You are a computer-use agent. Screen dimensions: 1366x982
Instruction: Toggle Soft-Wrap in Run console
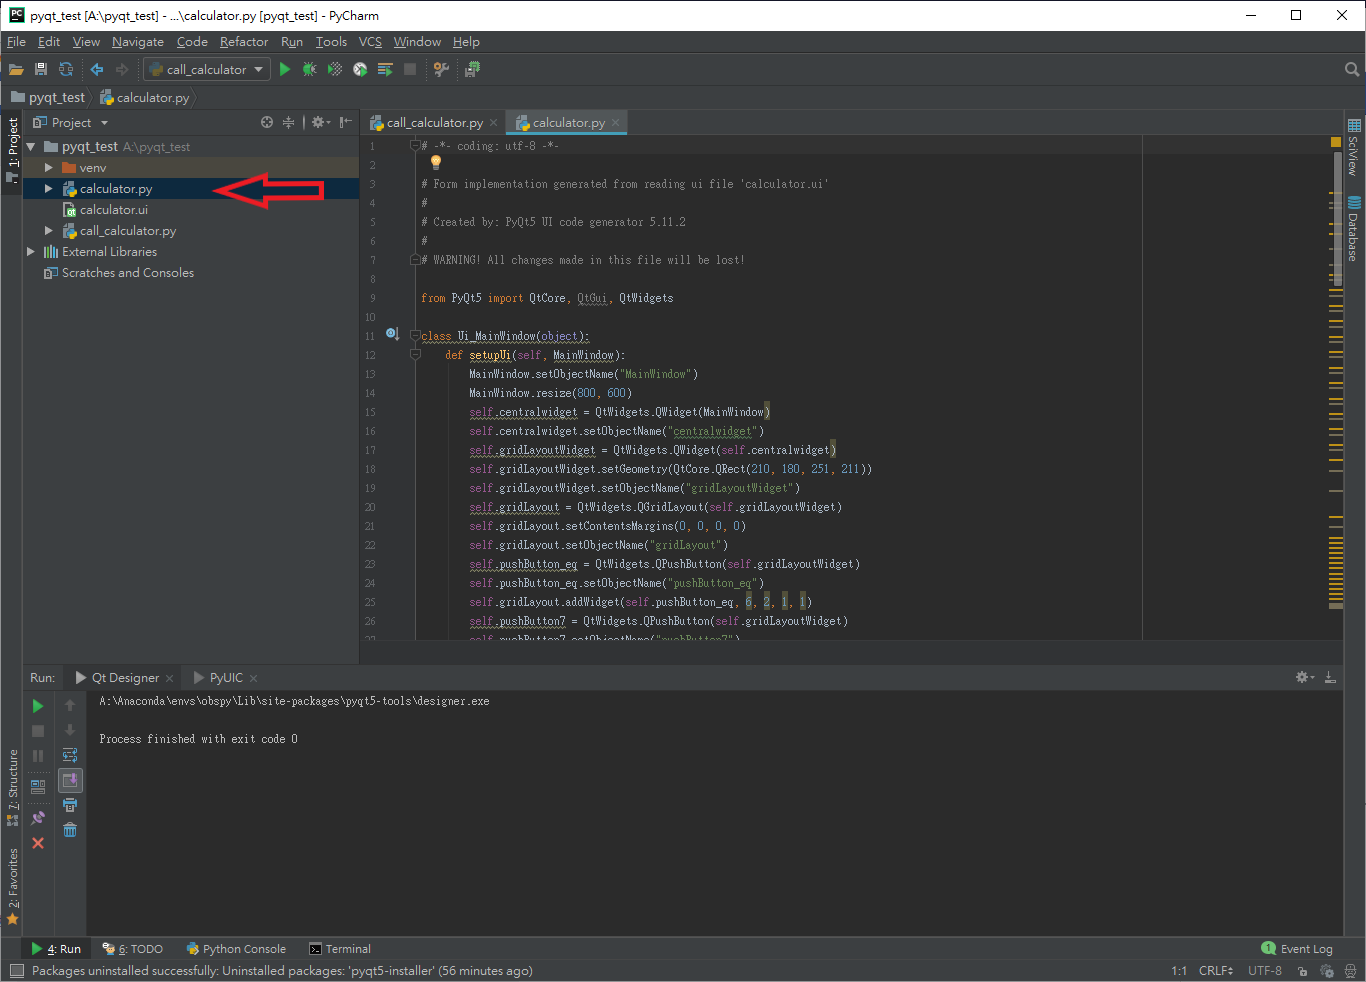click(x=70, y=755)
